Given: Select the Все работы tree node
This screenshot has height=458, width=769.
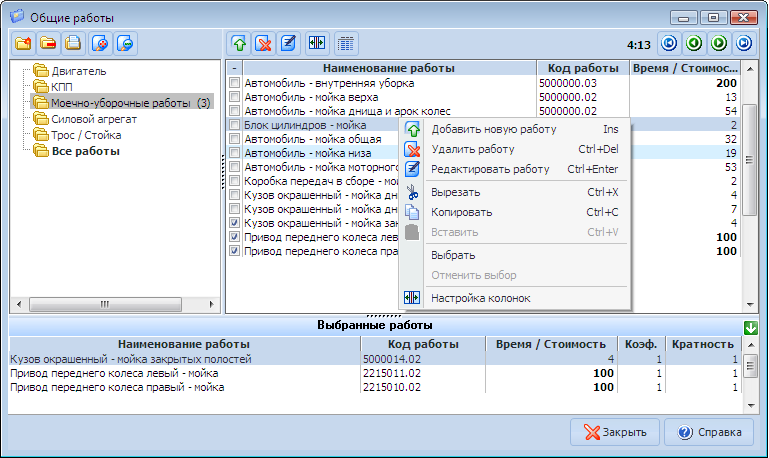Looking at the screenshot, I should tap(85, 151).
